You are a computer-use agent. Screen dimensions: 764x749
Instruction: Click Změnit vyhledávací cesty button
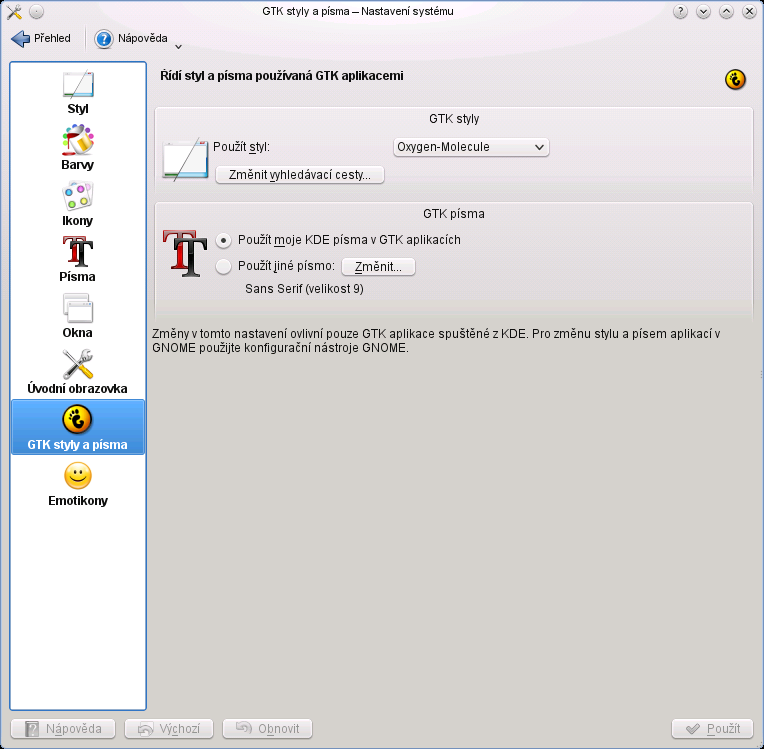coord(300,175)
